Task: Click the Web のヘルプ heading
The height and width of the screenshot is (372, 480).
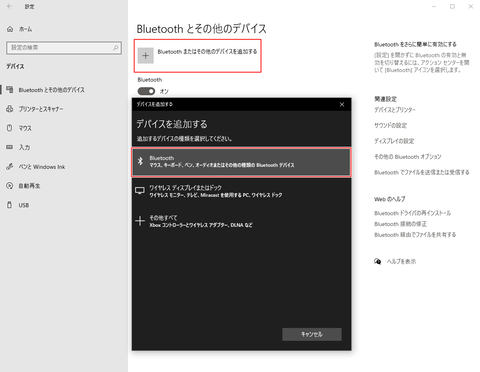Action: click(x=390, y=199)
